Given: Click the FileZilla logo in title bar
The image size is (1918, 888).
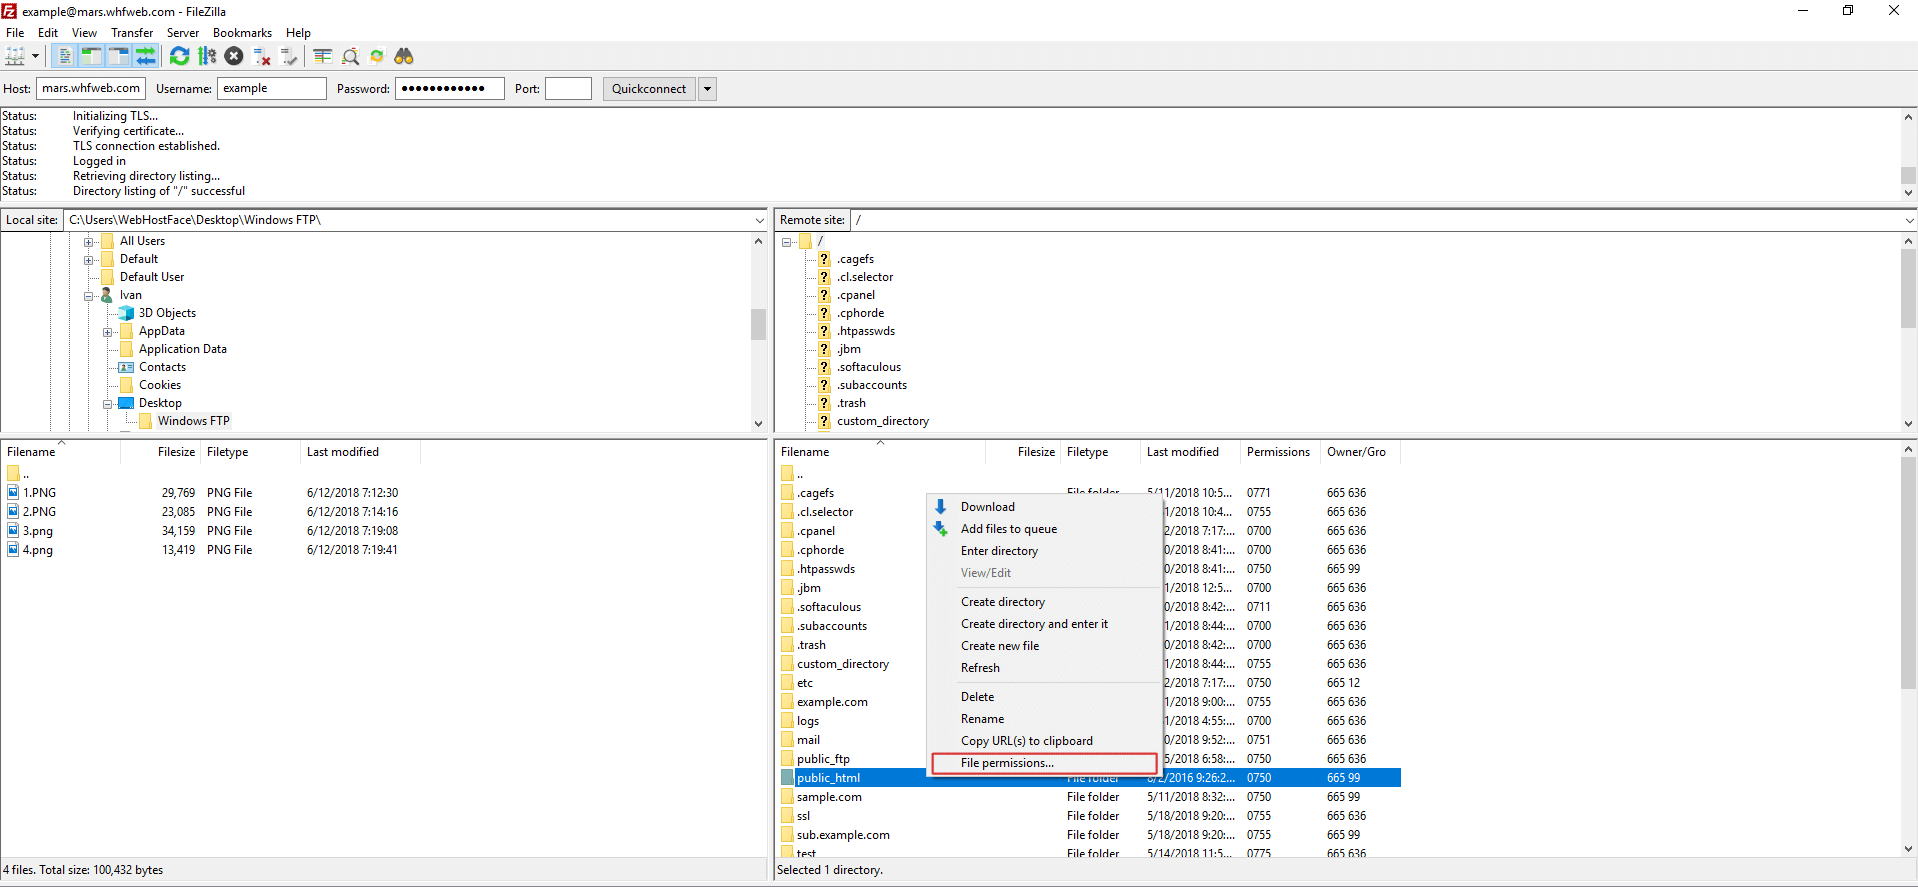Looking at the screenshot, I should click(9, 11).
